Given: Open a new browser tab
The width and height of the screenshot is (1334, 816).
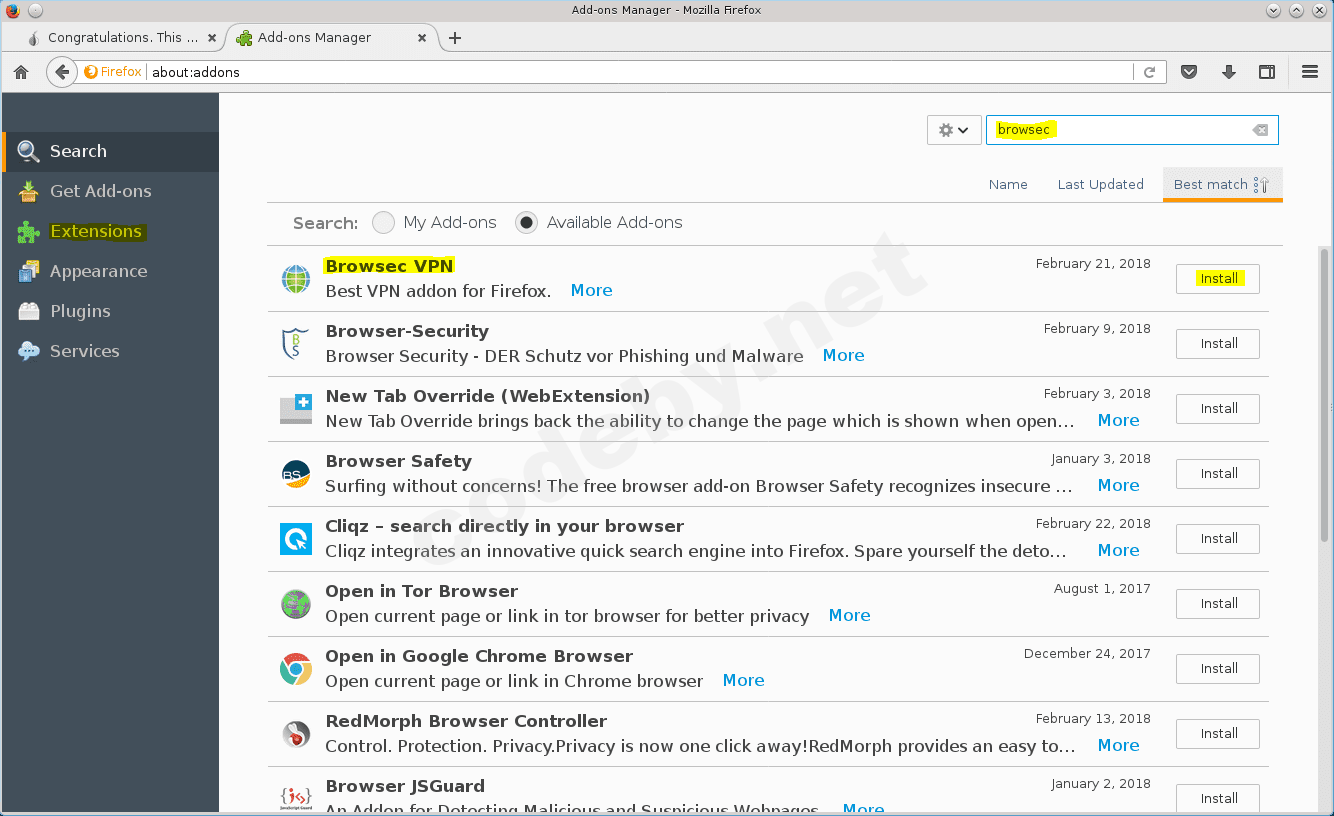Looking at the screenshot, I should pyautogui.click(x=455, y=37).
